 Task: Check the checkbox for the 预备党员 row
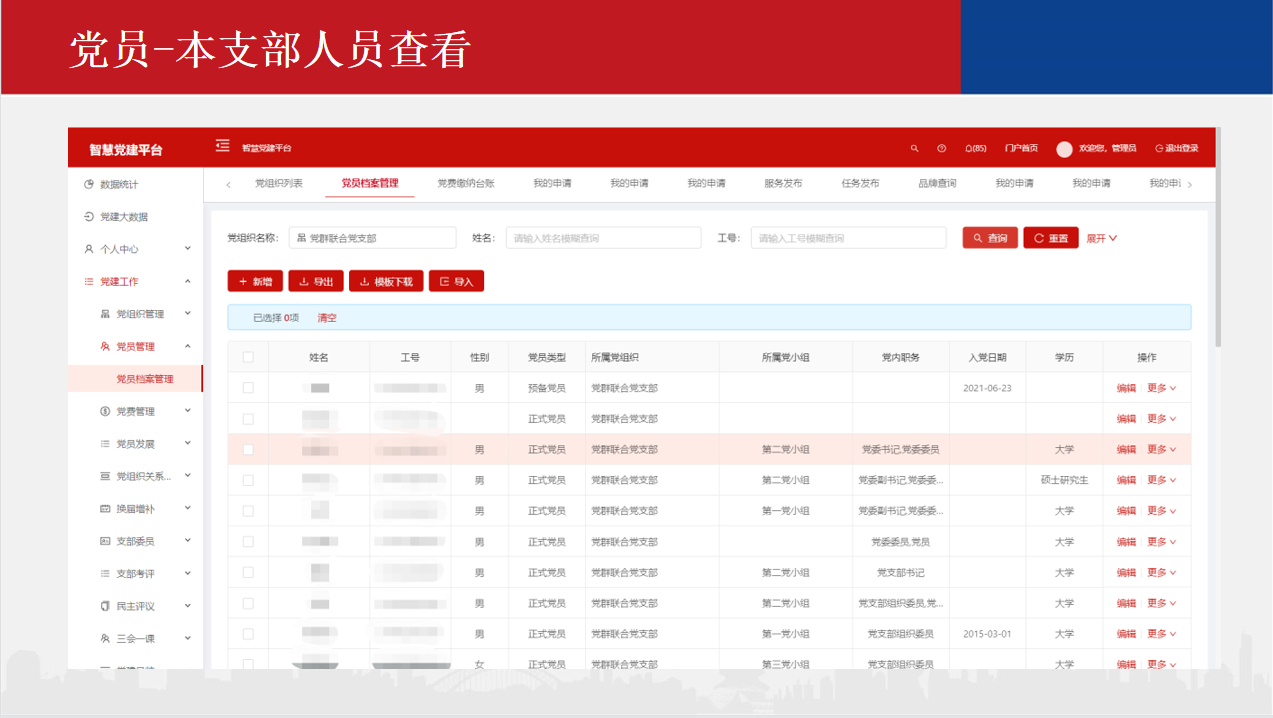pyautogui.click(x=248, y=388)
